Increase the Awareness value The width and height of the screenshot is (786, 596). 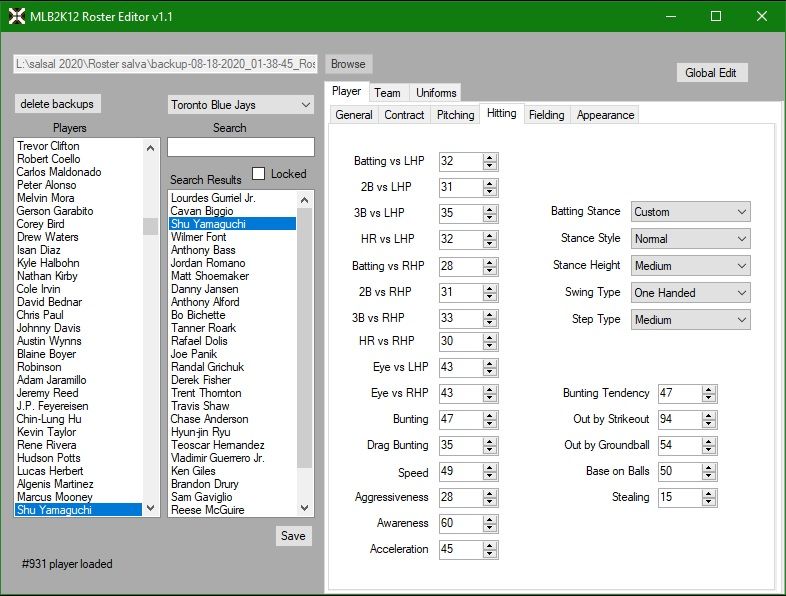pos(490,520)
